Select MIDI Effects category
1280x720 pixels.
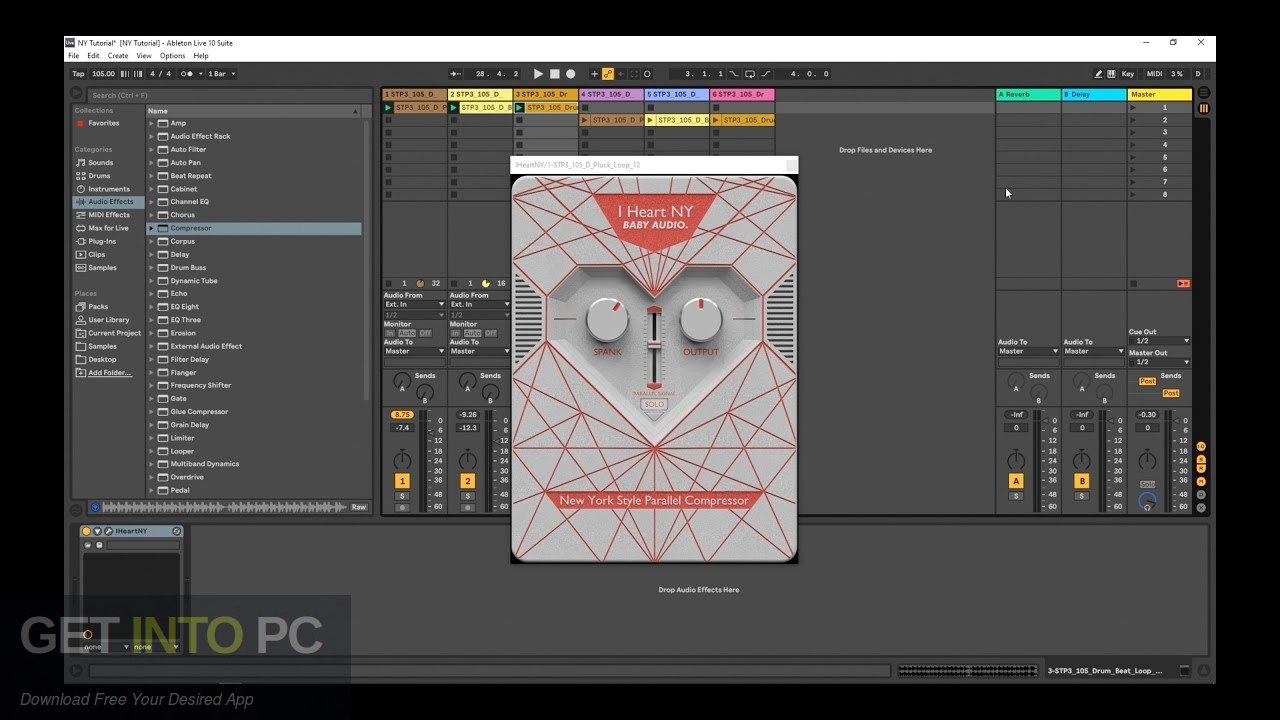pyautogui.click(x=108, y=215)
